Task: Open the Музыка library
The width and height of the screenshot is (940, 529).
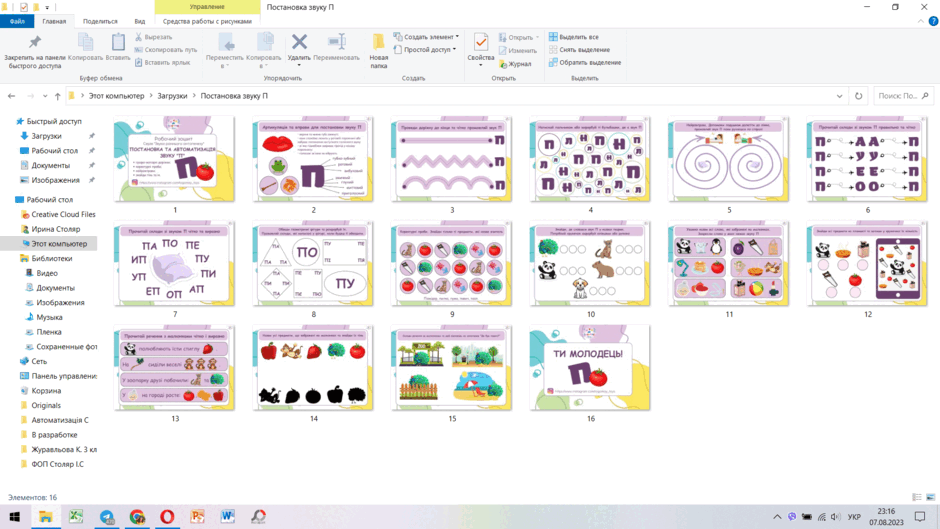Action: coord(49,317)
